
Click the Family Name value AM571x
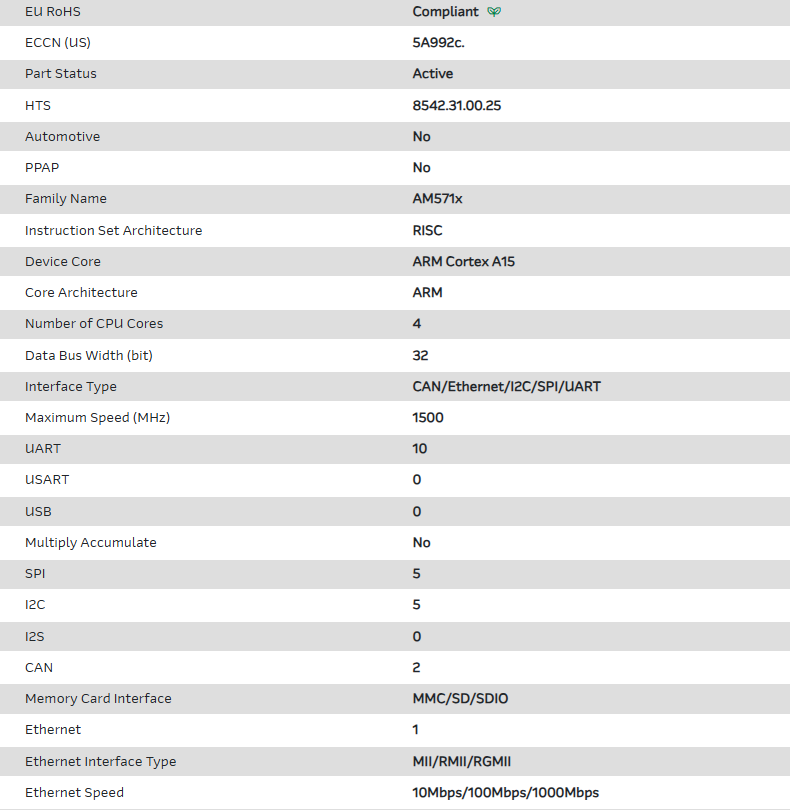click(x=438, y=199)
